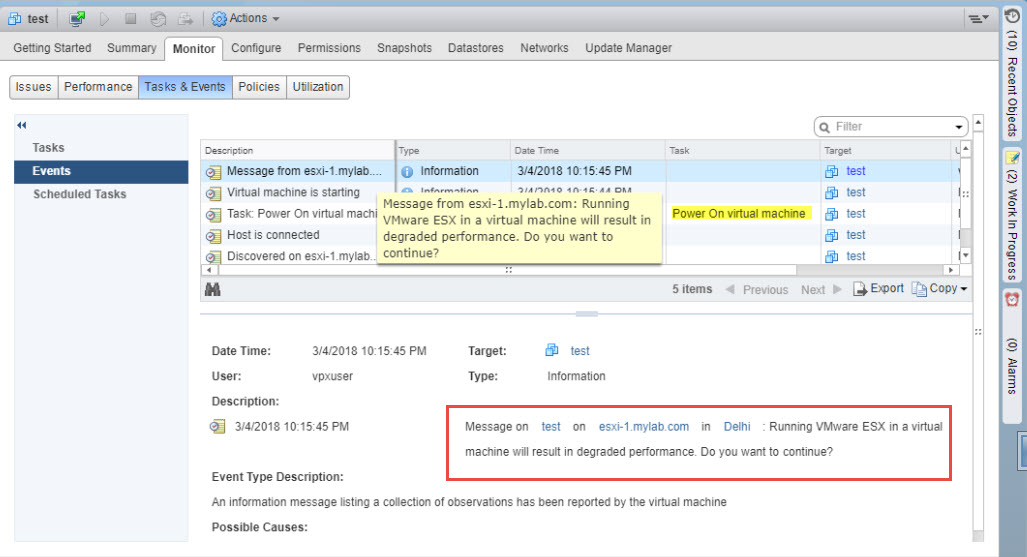The image size is (1027, 557).
Task: Expand the Work In Progress side panel
Action: [1012, 216]
